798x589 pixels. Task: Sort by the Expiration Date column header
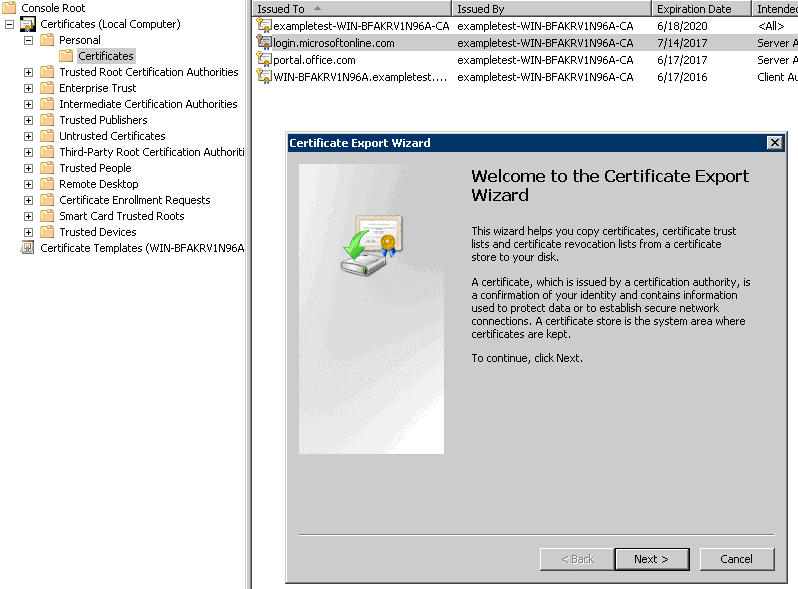coord(701,9)
